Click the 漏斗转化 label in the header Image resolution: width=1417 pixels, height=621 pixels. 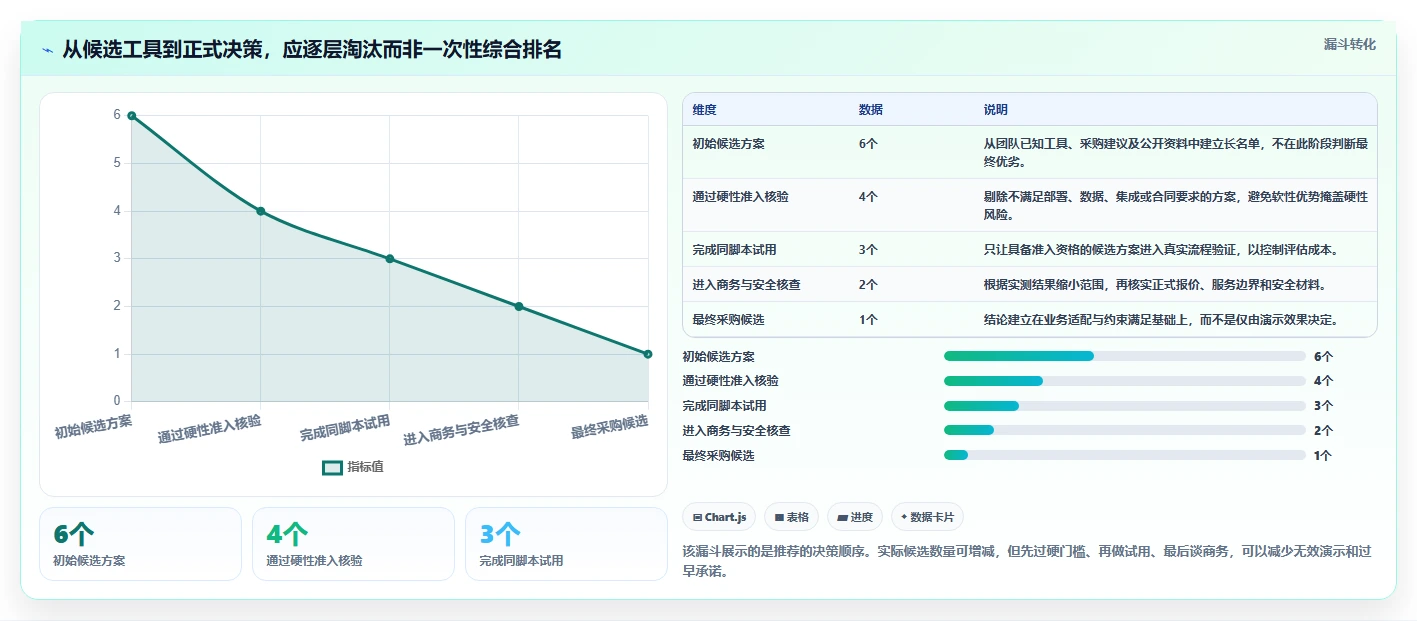click(x=1349, y=44)
